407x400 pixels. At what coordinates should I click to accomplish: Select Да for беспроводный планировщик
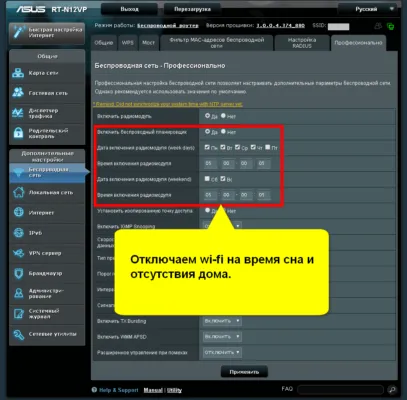tap(207, 132)
